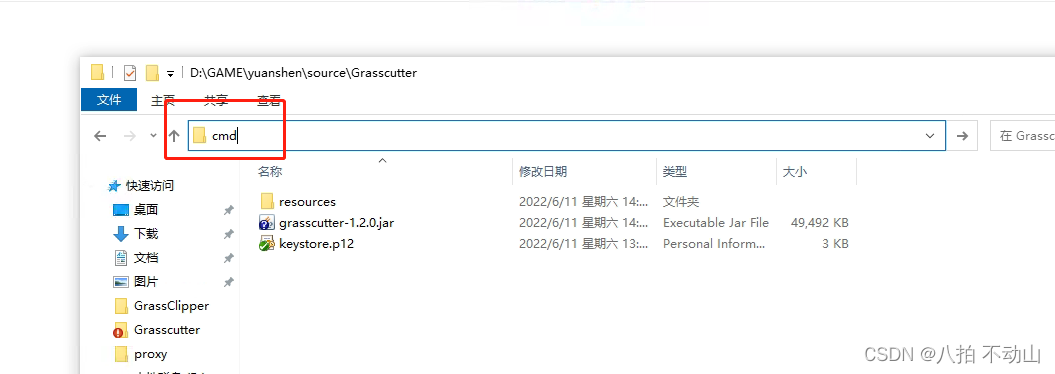Click the search box for Grasscutter folder
1055x374 pixels.
(1023, 136)
